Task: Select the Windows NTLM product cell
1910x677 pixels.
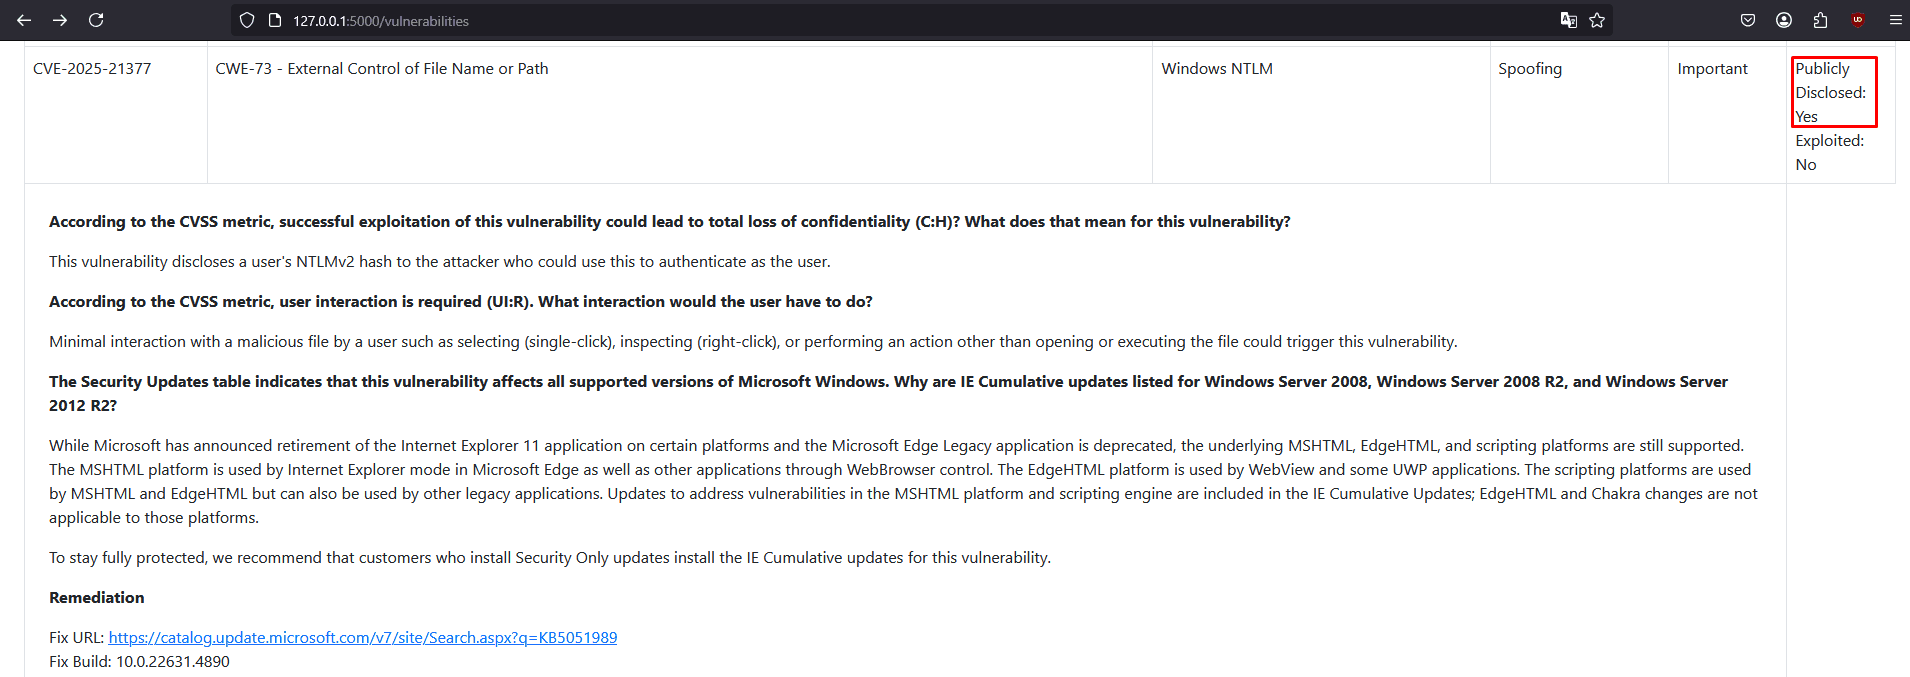Action: click(x=1216, y=69)
